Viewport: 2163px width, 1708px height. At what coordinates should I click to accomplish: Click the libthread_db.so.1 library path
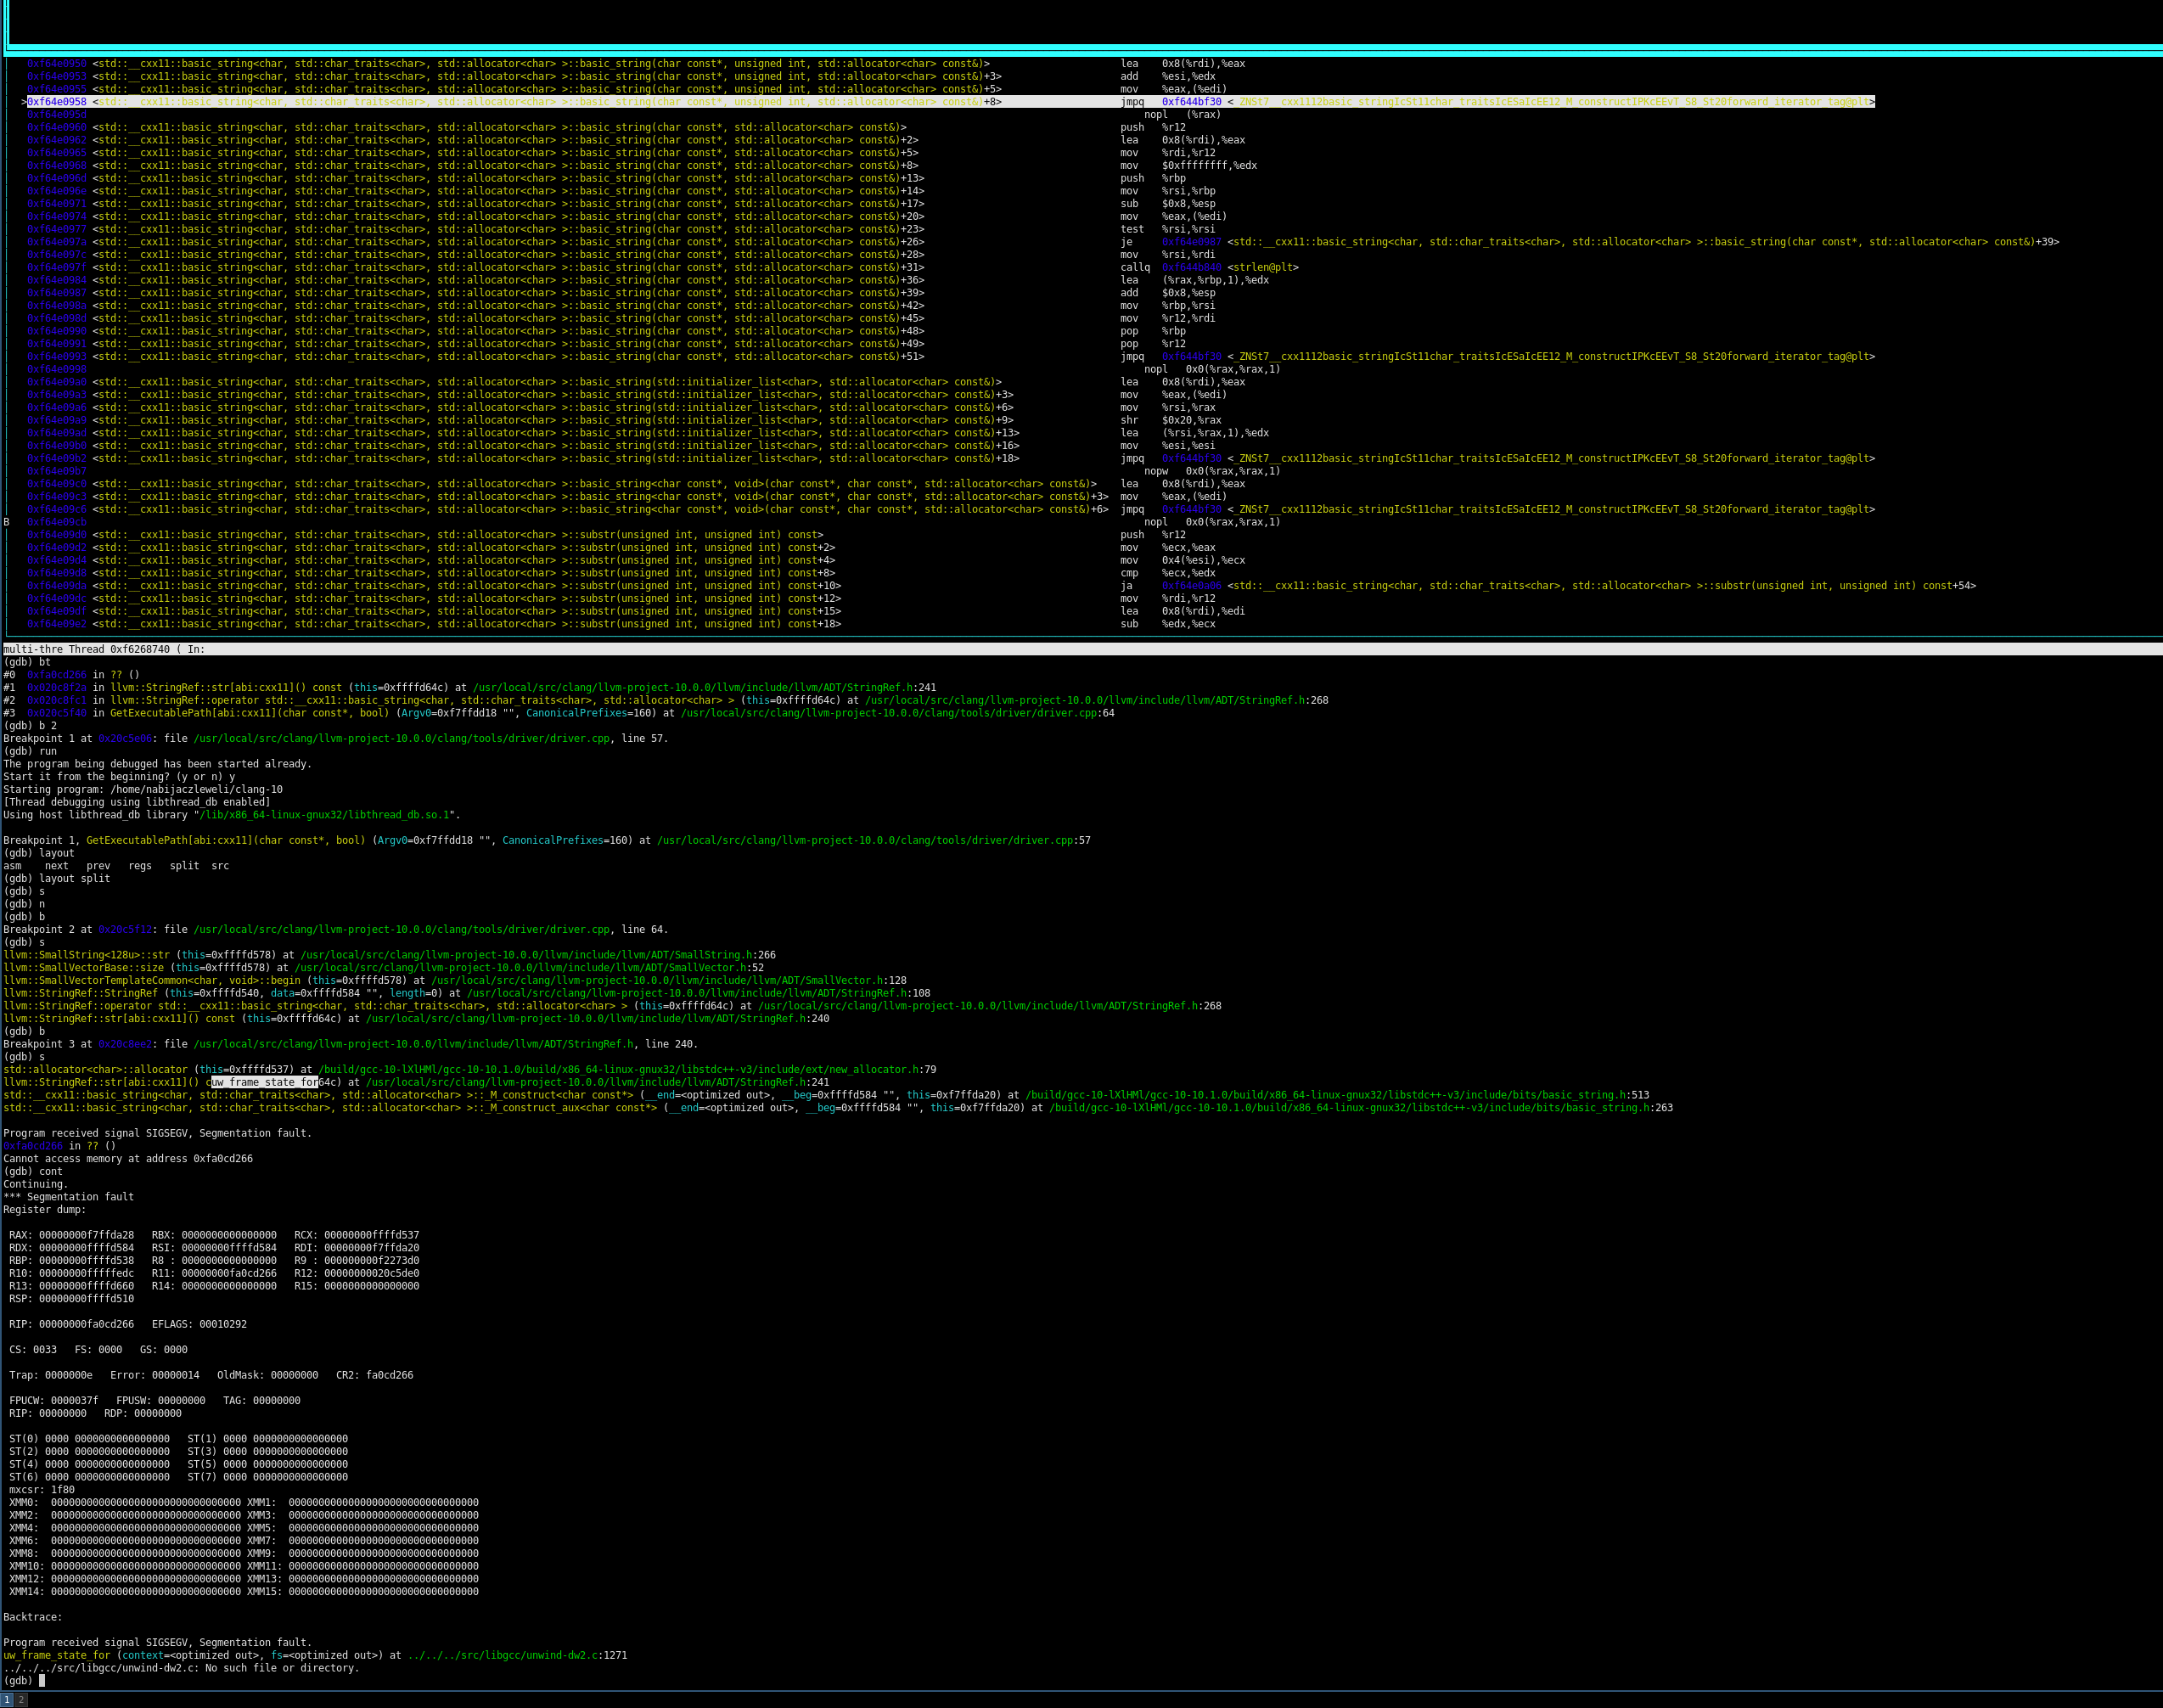coord(327,815)
